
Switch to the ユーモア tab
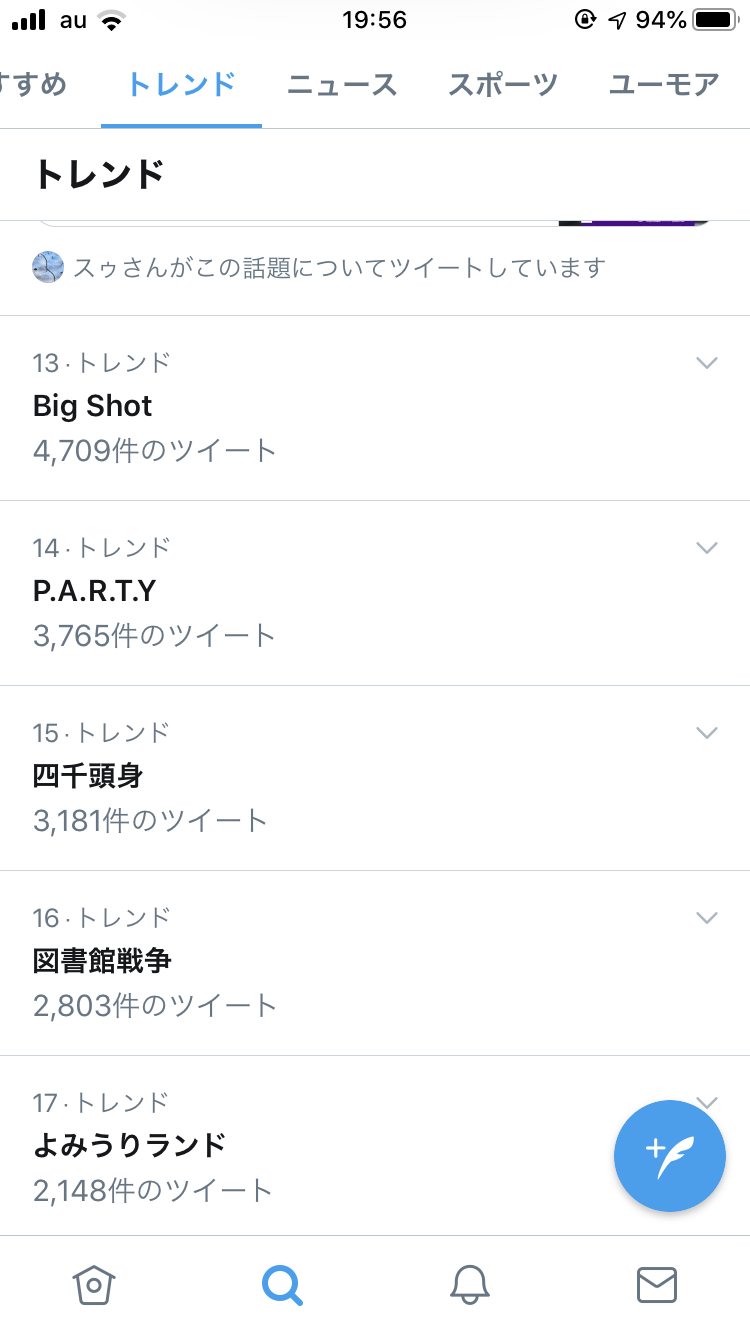(664, 85)
